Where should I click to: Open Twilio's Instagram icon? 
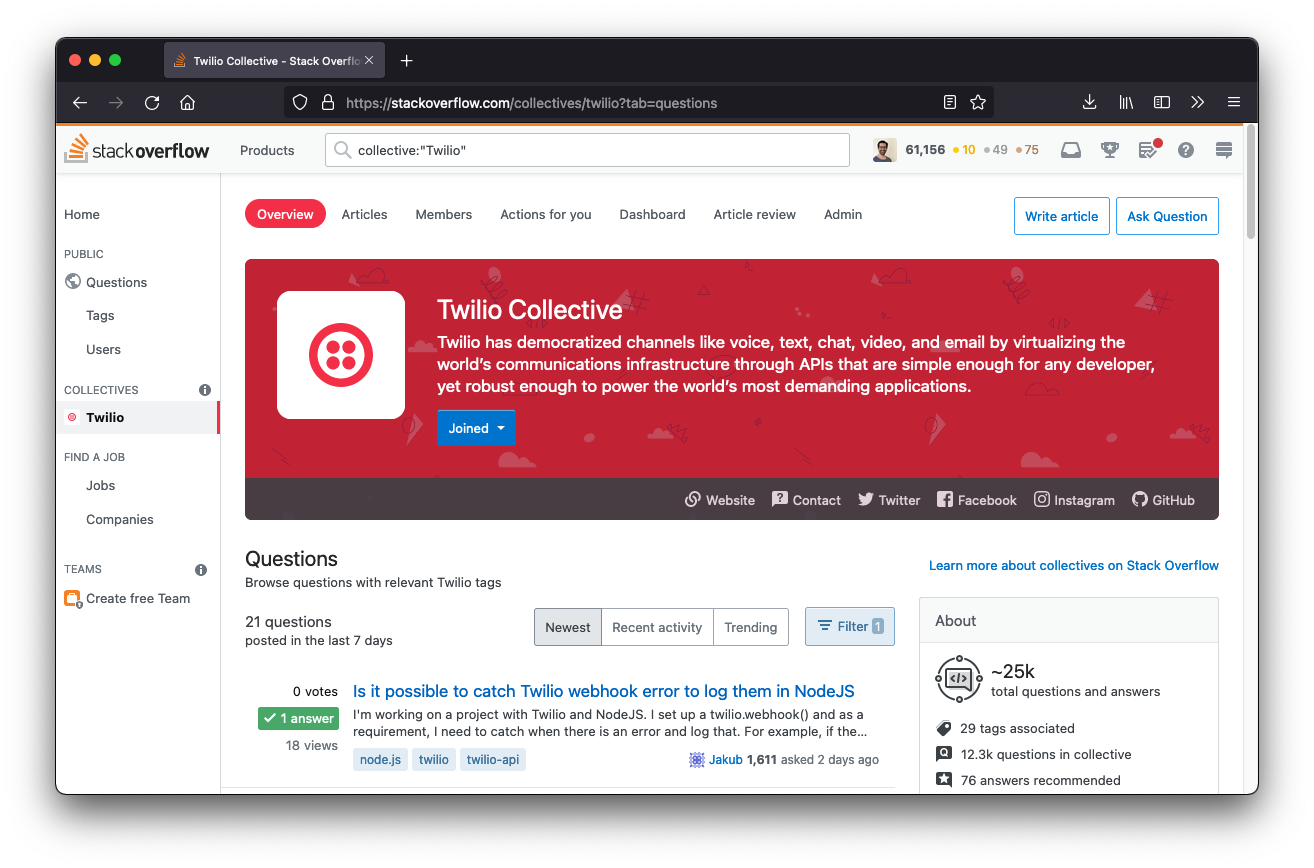[x=1074, y=499]
